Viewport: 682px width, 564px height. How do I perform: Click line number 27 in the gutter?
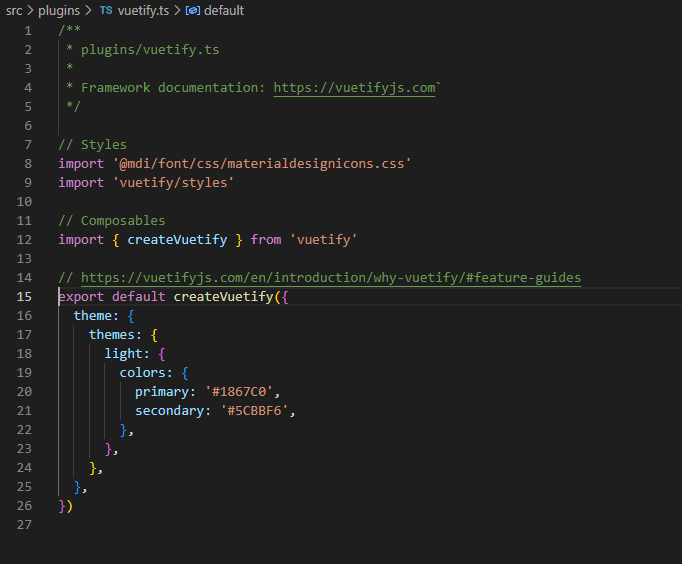tap(24, 525)
